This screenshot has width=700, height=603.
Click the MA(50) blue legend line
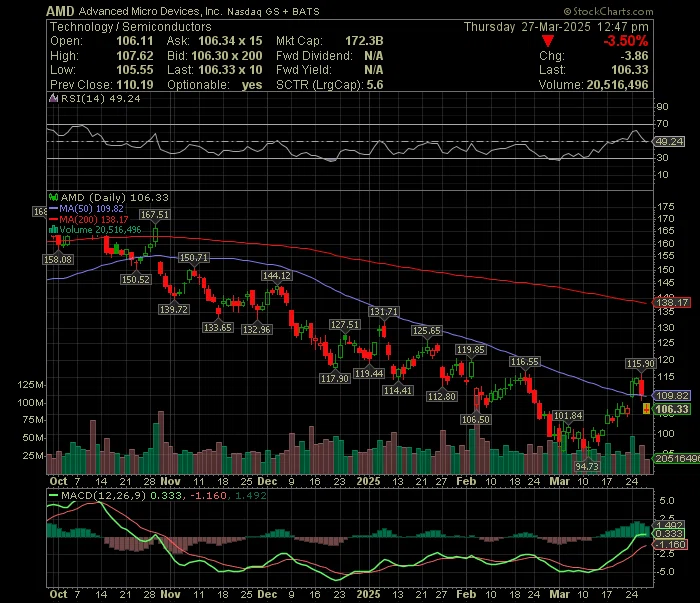click(54, 208)
